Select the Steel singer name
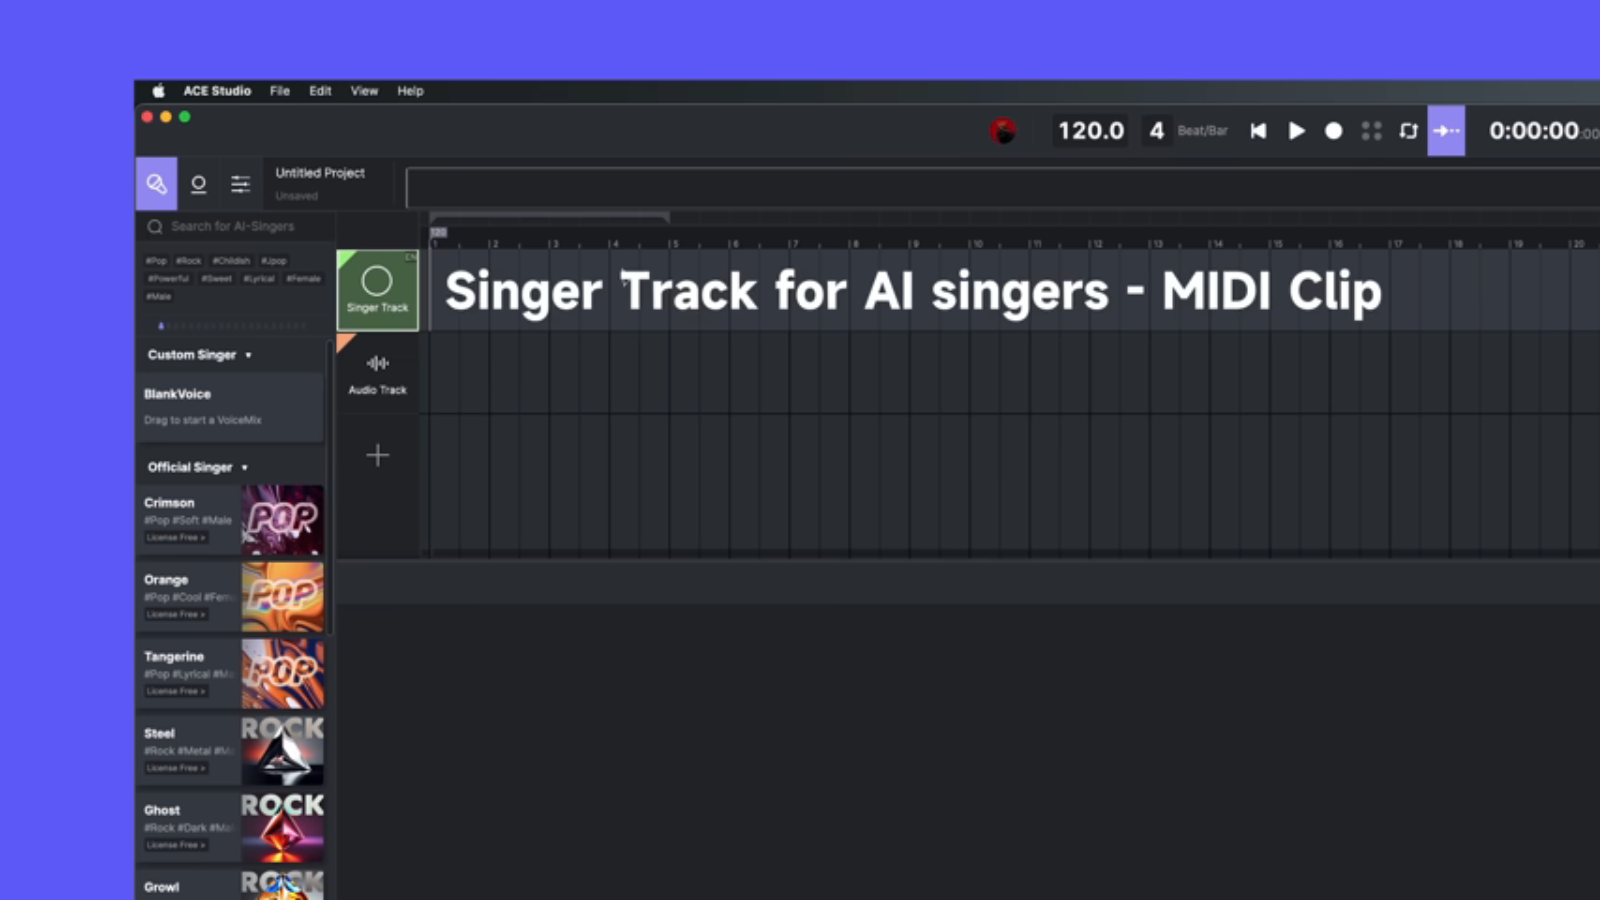The height and width of the screenshot is (900, 1600). pyautogui.click(x=159, y=734)
